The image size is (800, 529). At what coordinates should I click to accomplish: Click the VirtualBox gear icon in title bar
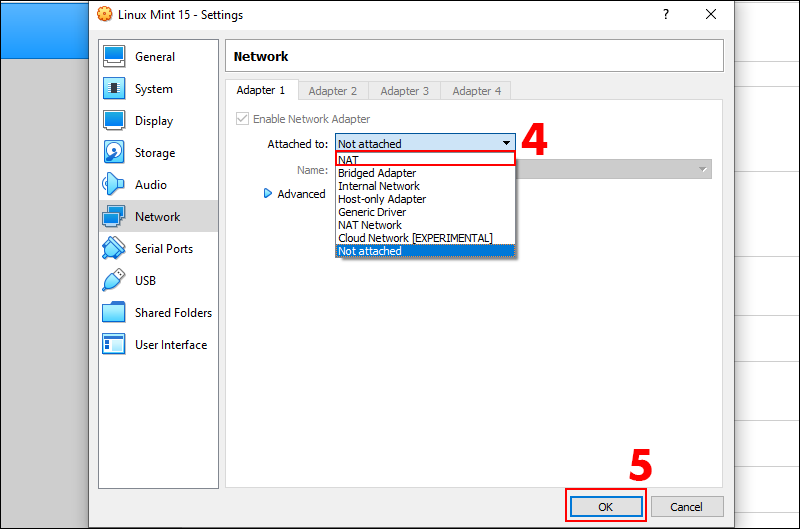pyautogui.click(x=105, y=14)
